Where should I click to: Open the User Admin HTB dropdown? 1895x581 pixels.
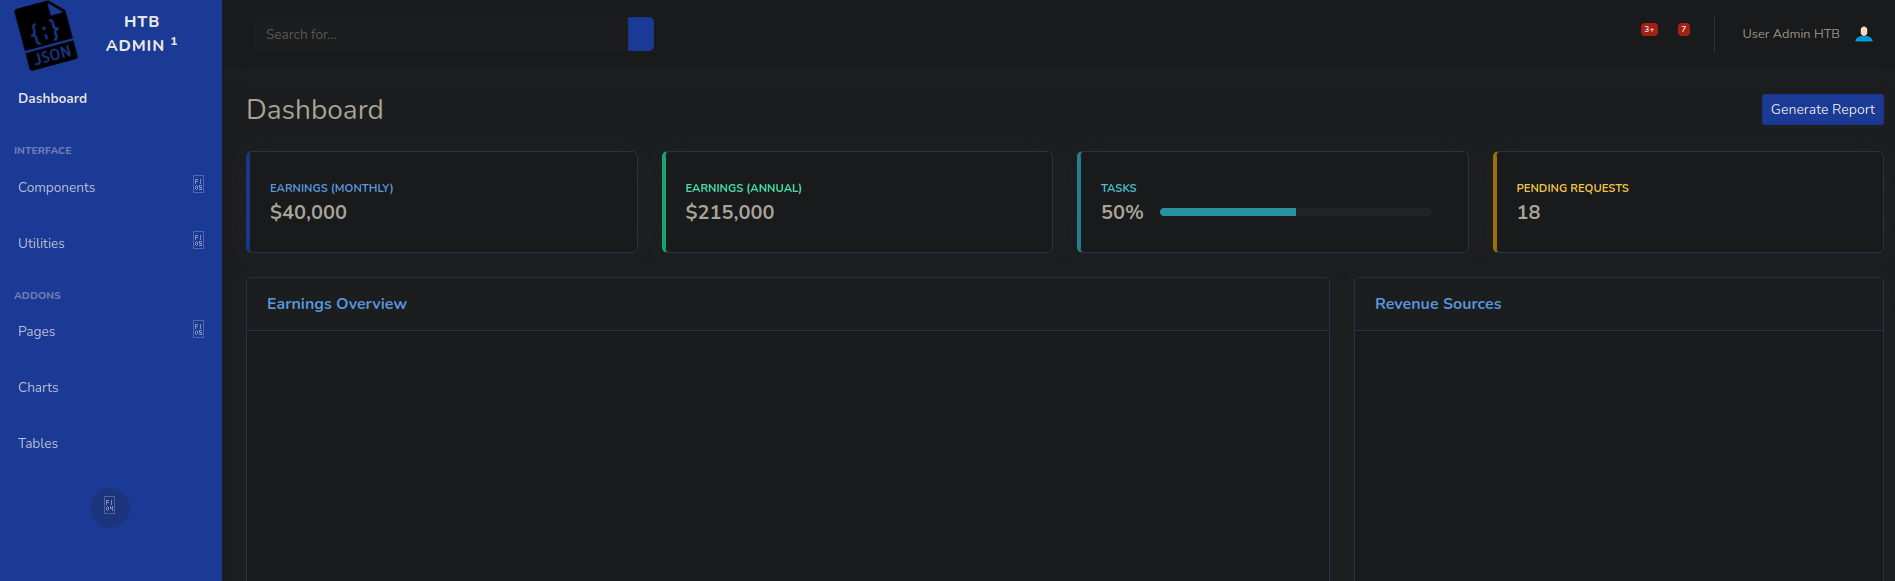tap(1790, 34)
